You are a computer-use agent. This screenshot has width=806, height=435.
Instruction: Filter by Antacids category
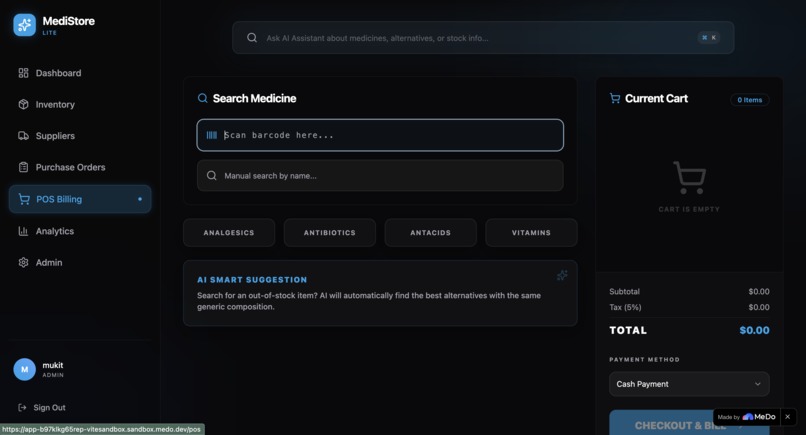click(430, 232)
